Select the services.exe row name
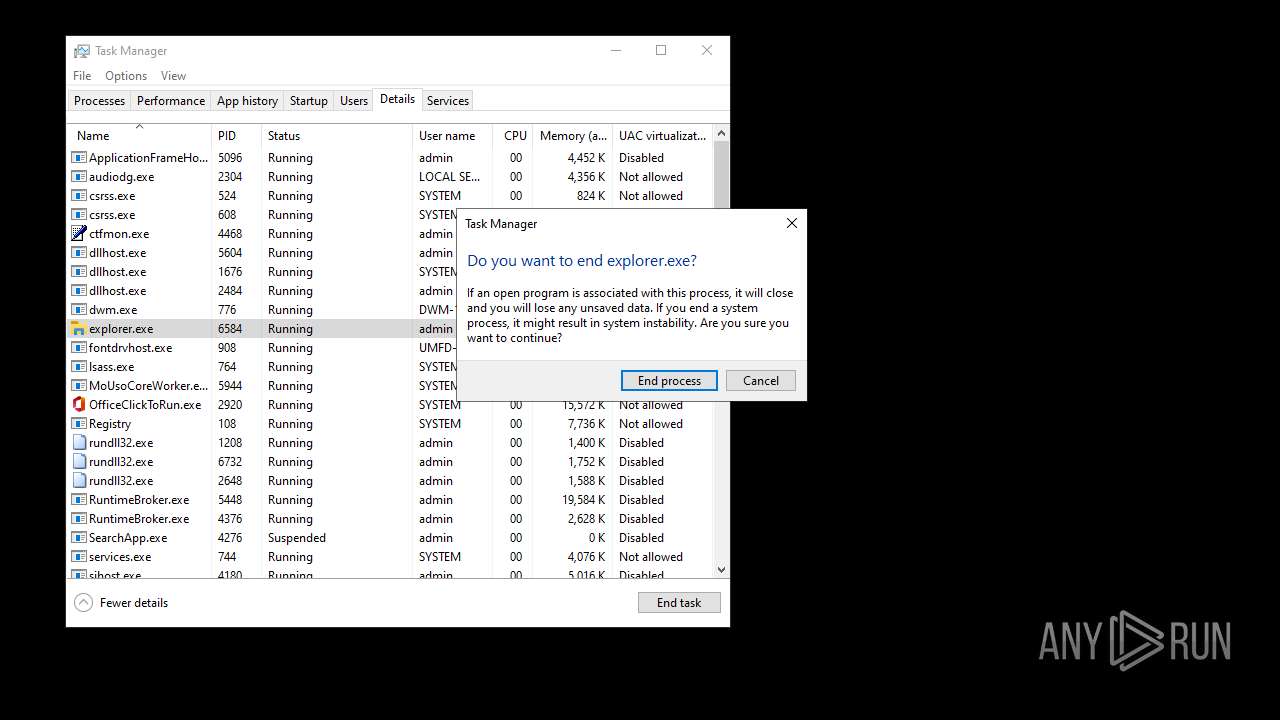The image size is (1280, 720). click(x=120, y=556)
